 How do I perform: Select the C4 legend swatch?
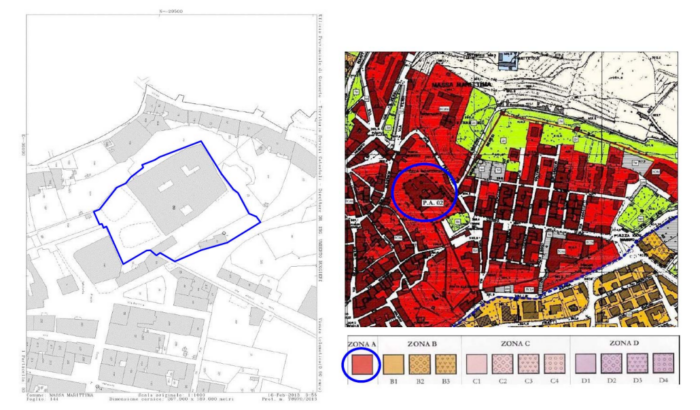click(x=556, y=365)
